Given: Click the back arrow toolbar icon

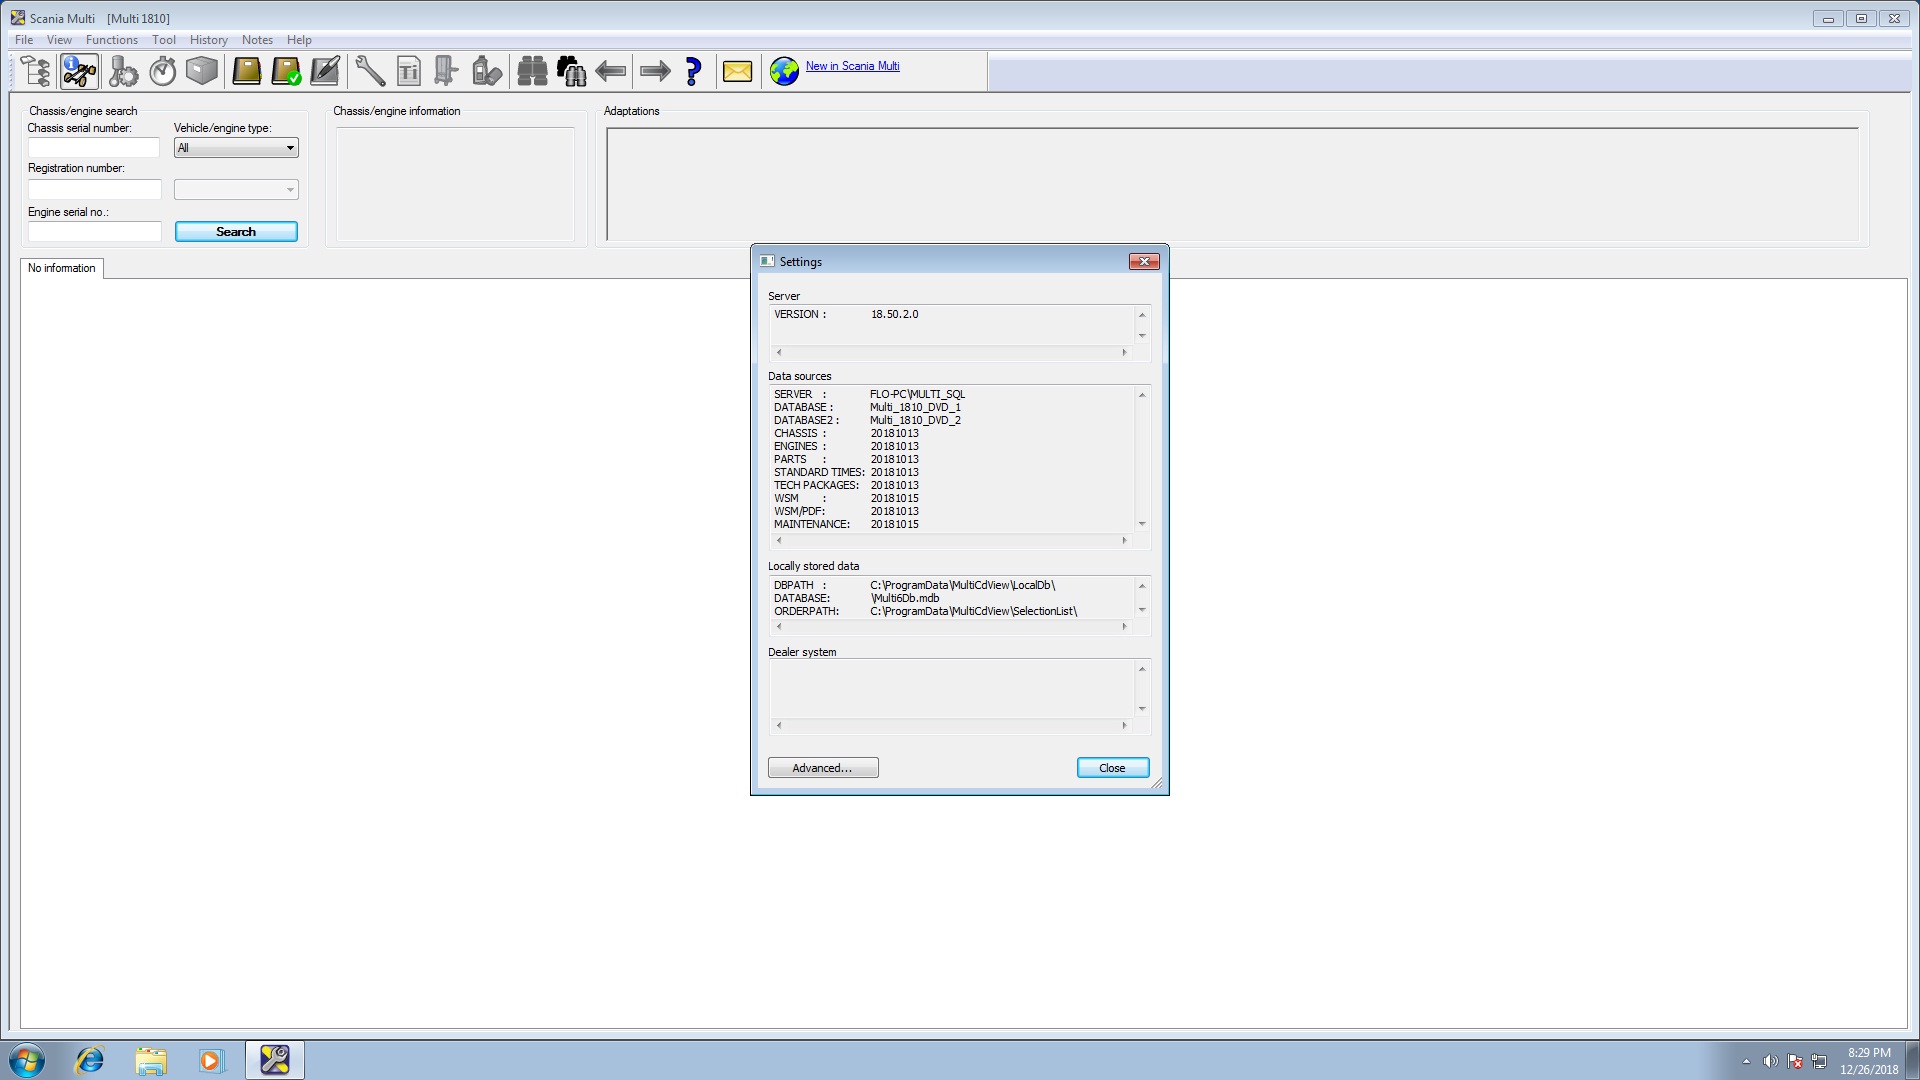Looking at the screenshot, I should coord(610,71).
